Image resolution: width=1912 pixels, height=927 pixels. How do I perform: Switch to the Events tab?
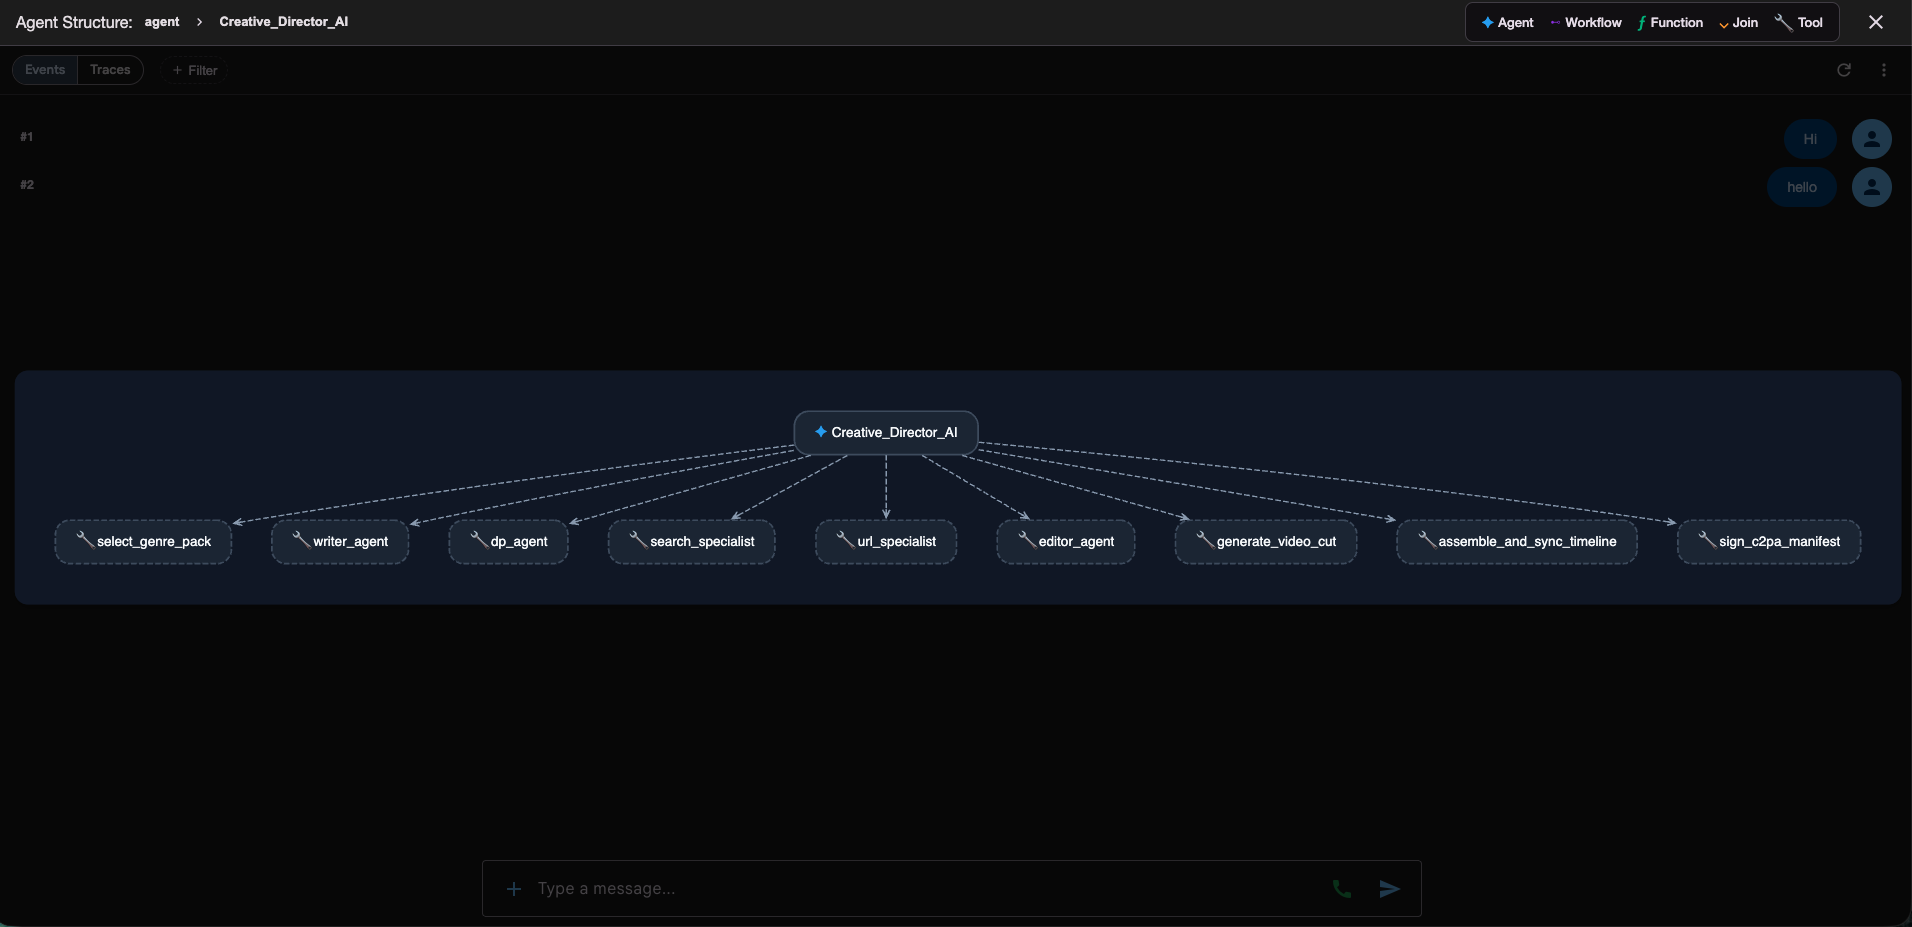[45, 70]
